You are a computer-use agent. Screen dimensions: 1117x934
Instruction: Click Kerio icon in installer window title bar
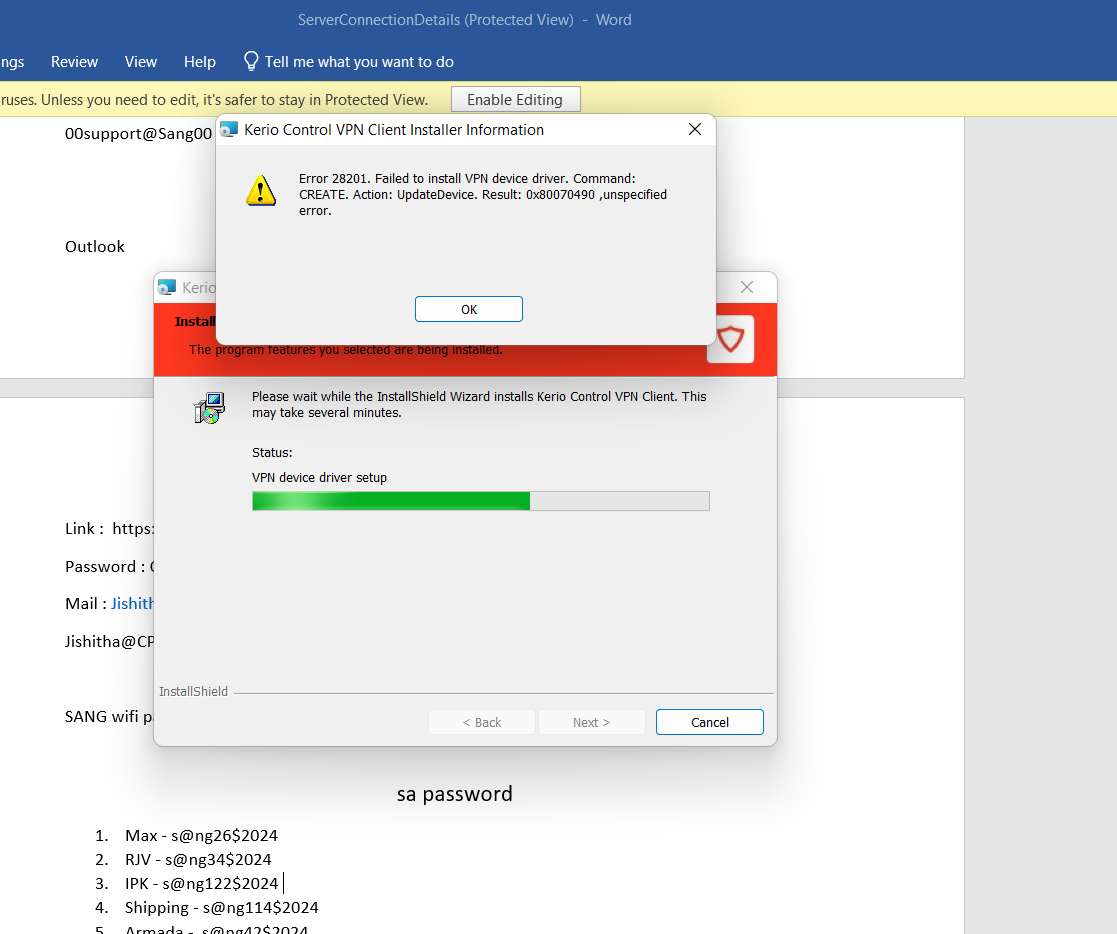(167, 288)
